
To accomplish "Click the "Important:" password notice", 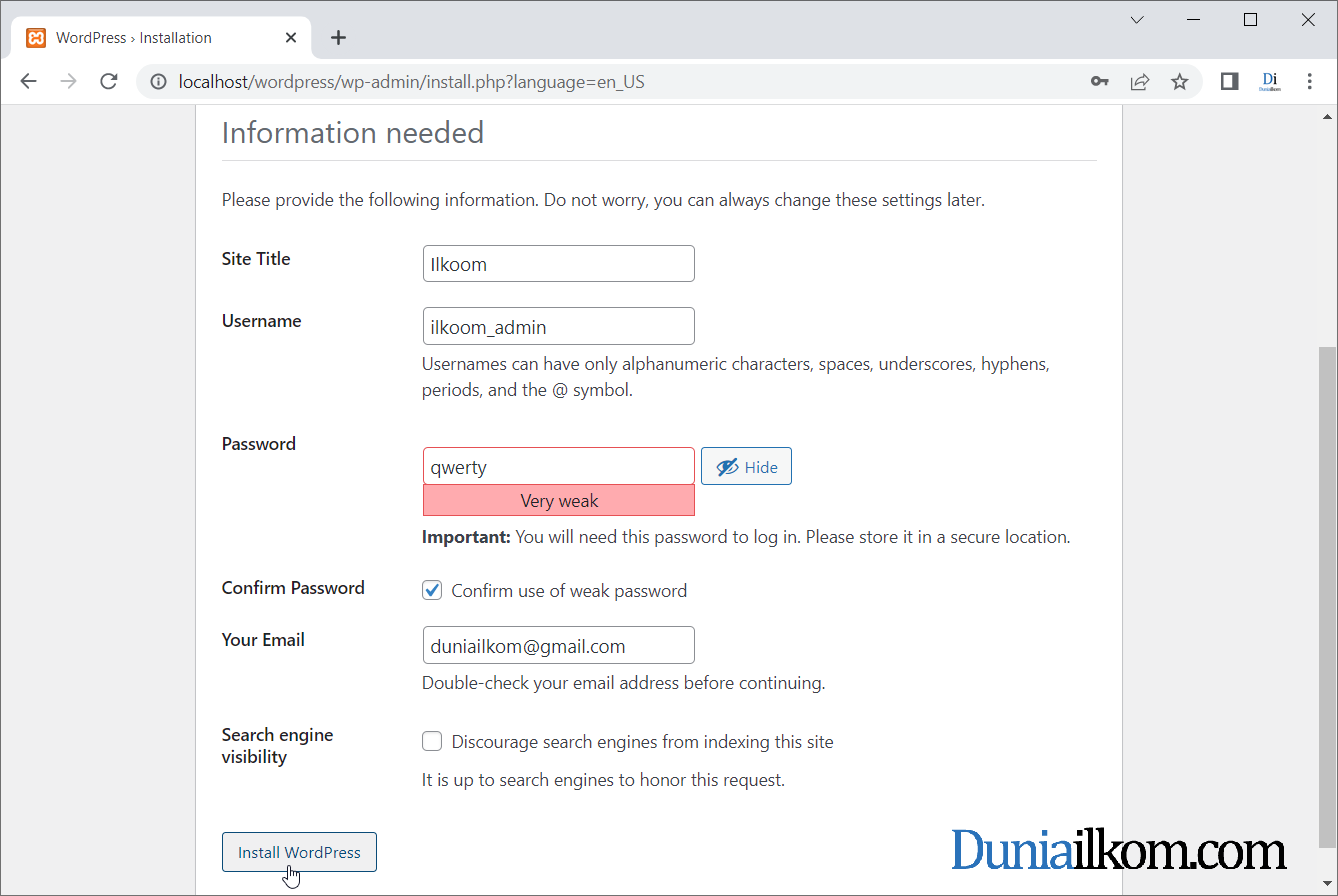I will (746, 537).
